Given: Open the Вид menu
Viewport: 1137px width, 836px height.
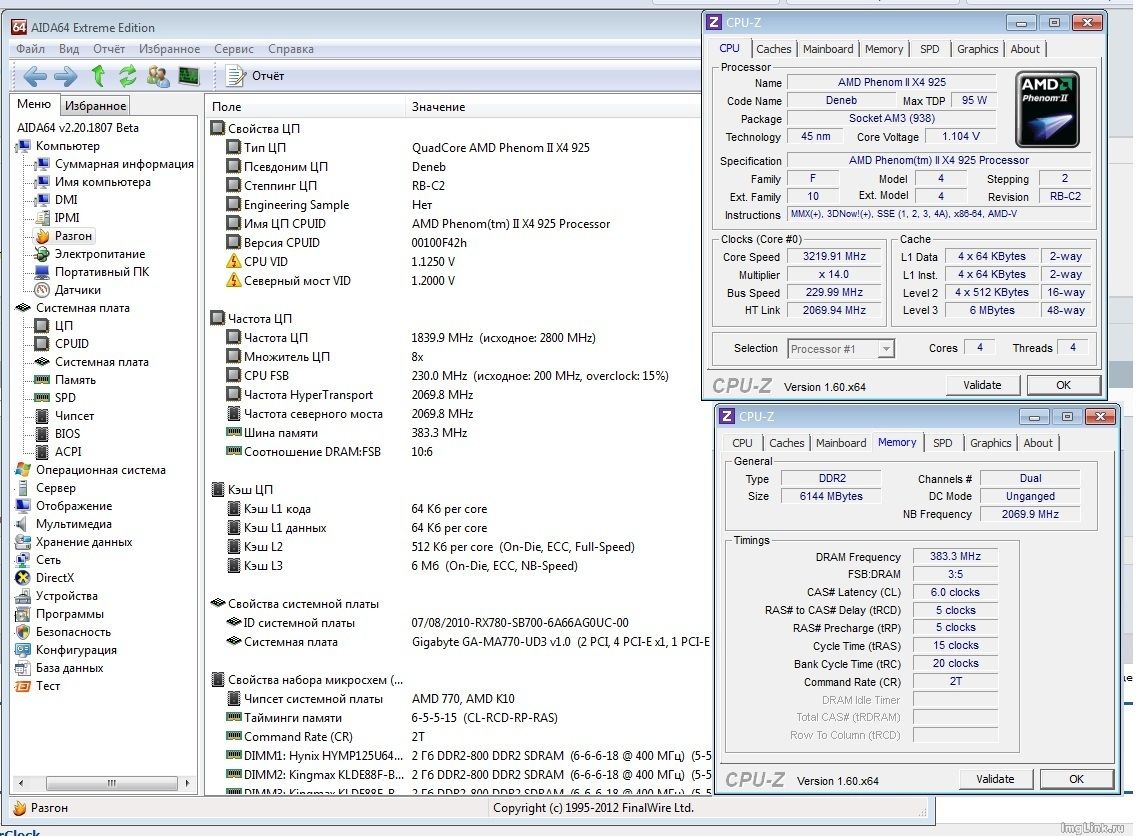Looking at the screenshot, I should 69,49.
